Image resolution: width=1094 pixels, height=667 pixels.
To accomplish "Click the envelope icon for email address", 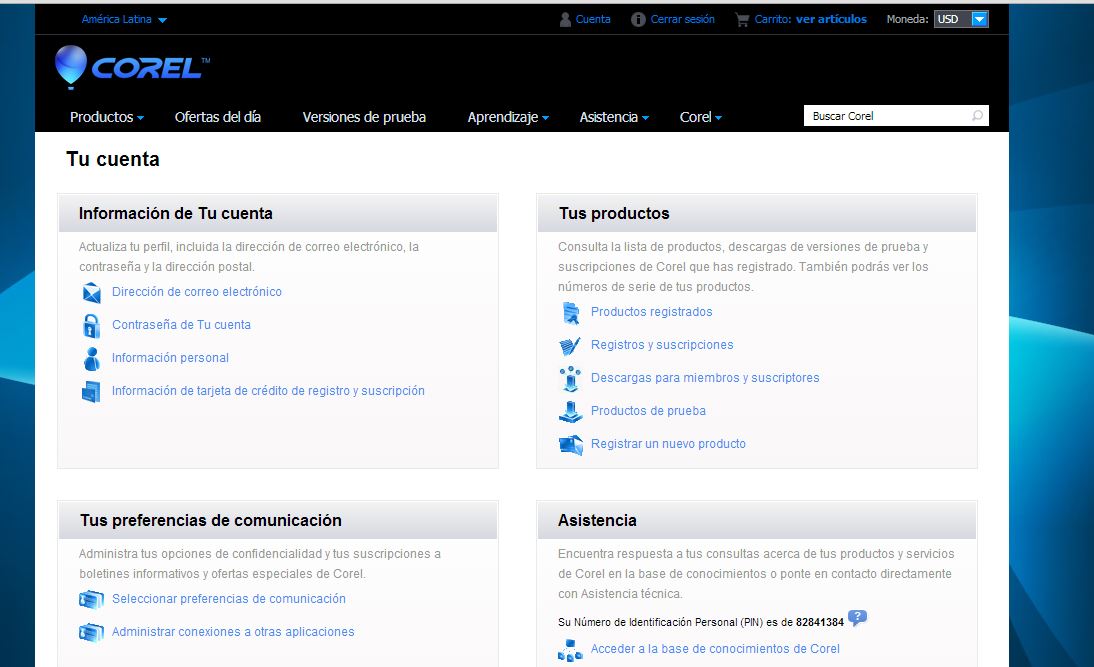I will tap(91, 292).
